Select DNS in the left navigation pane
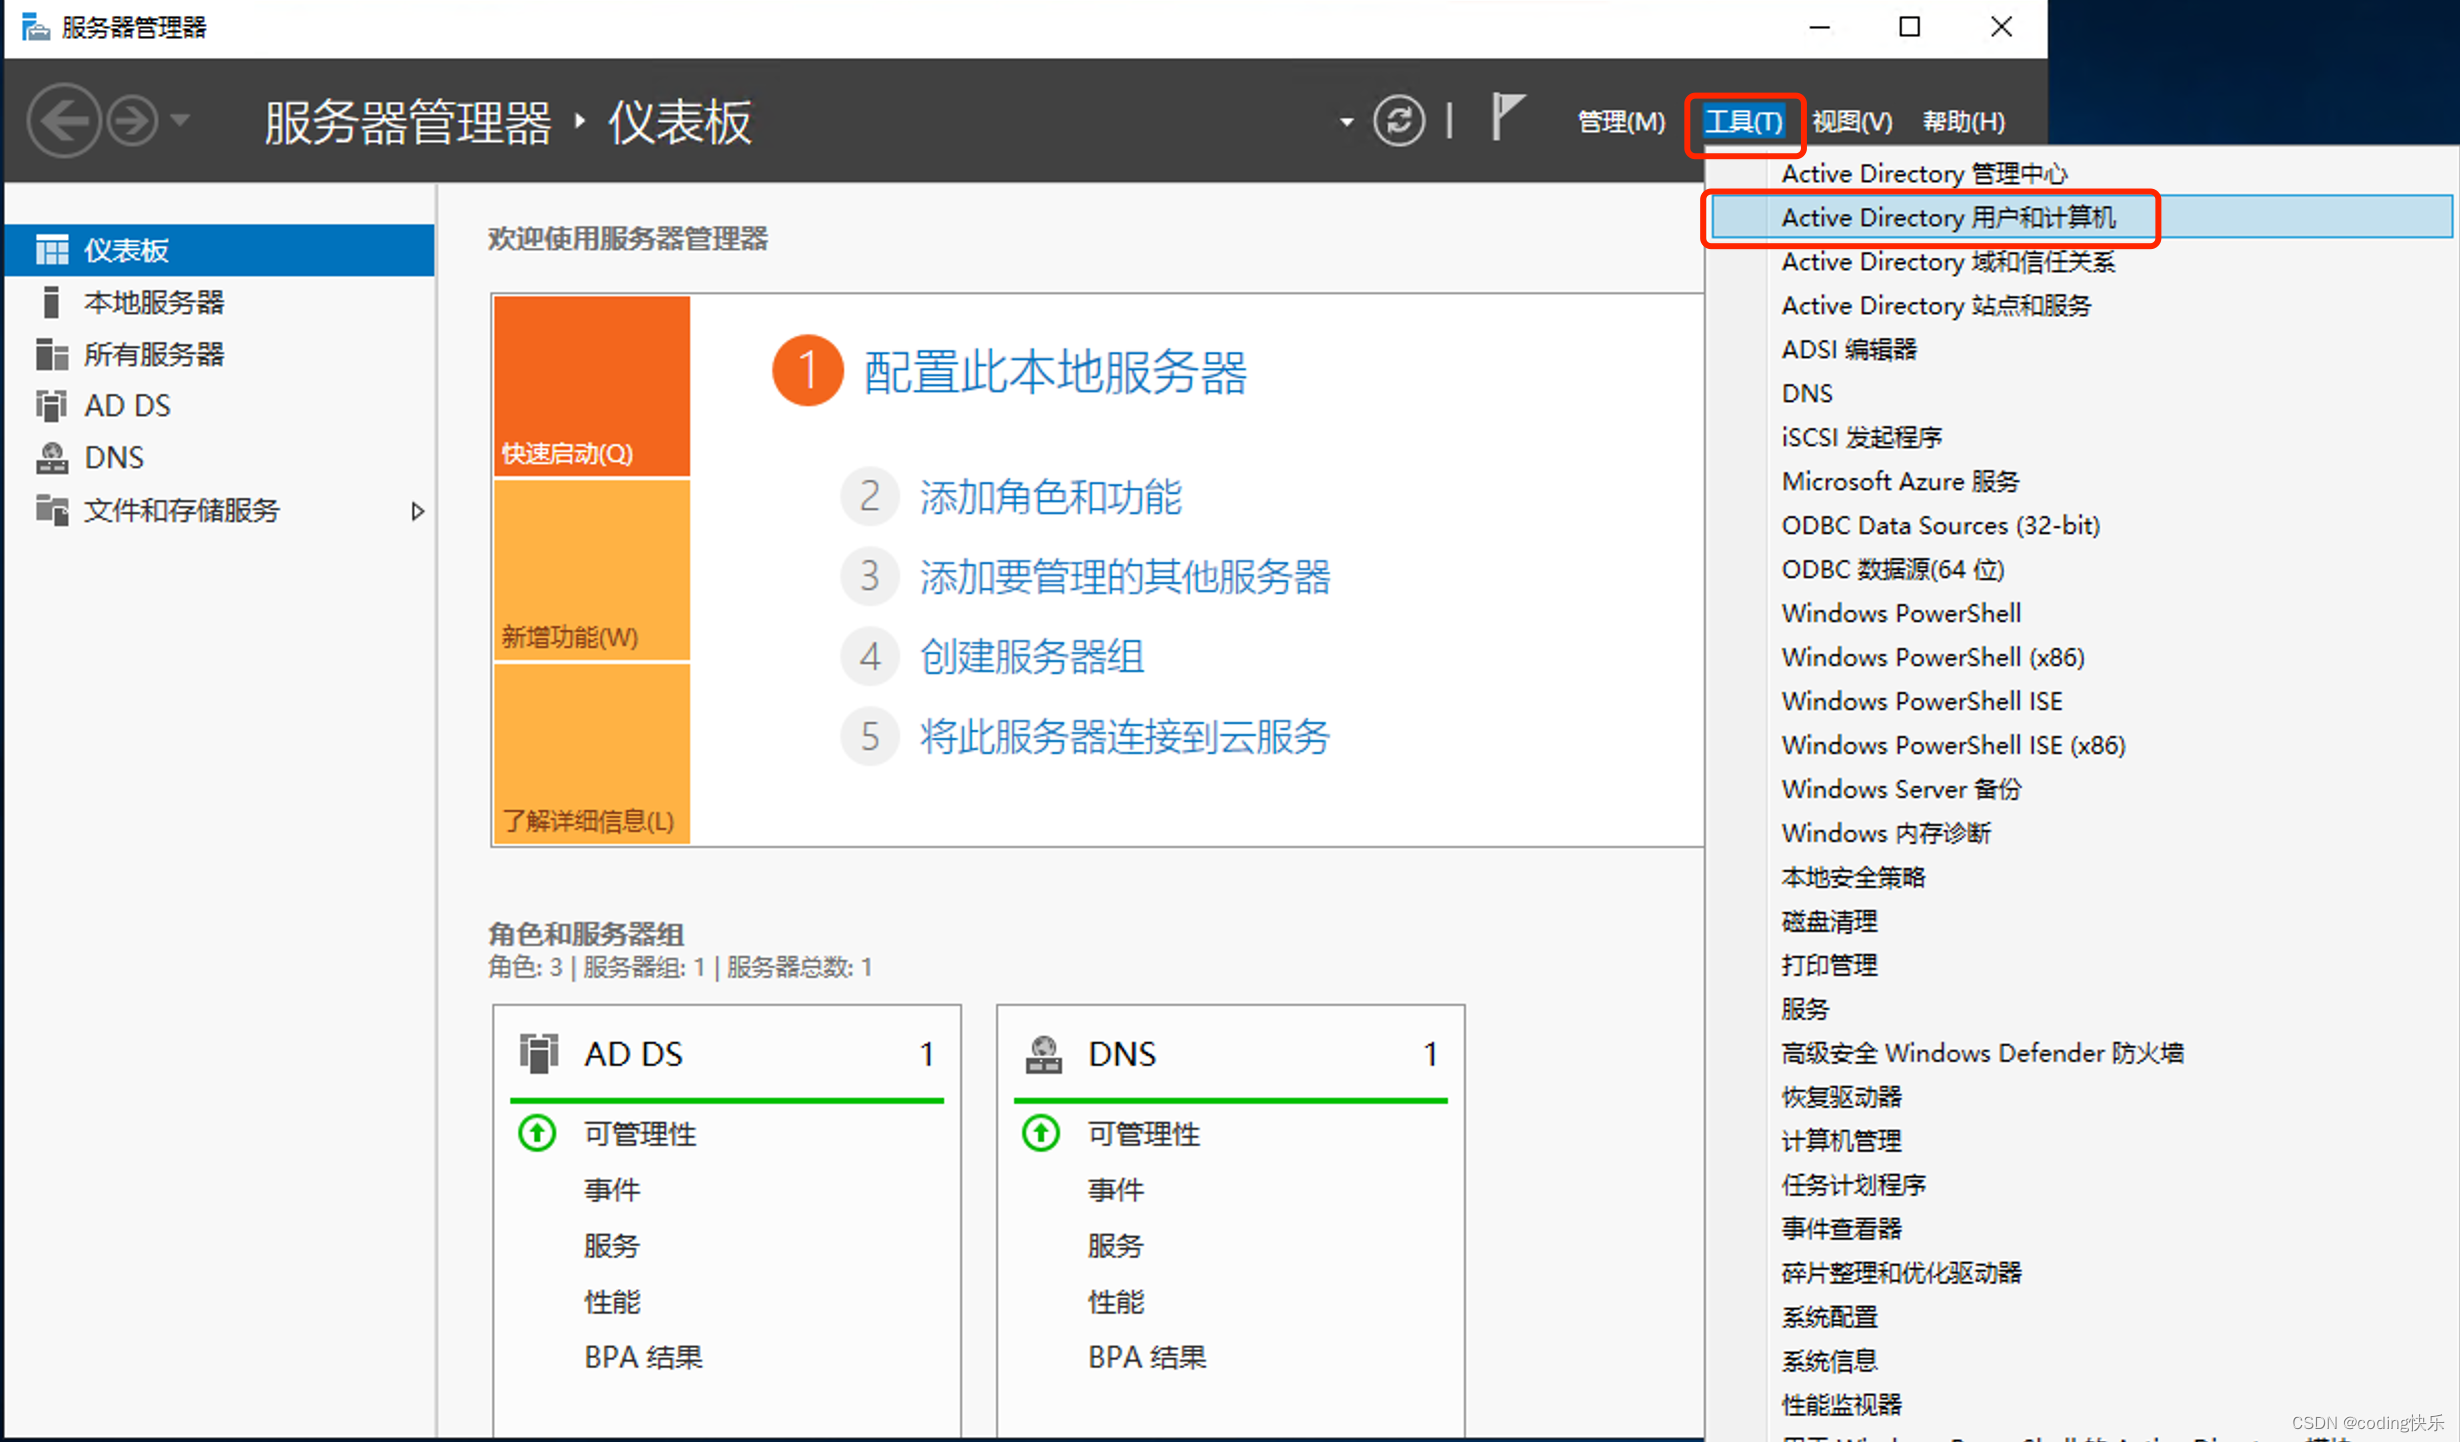 pyautogui.click(x=113, y=456)
